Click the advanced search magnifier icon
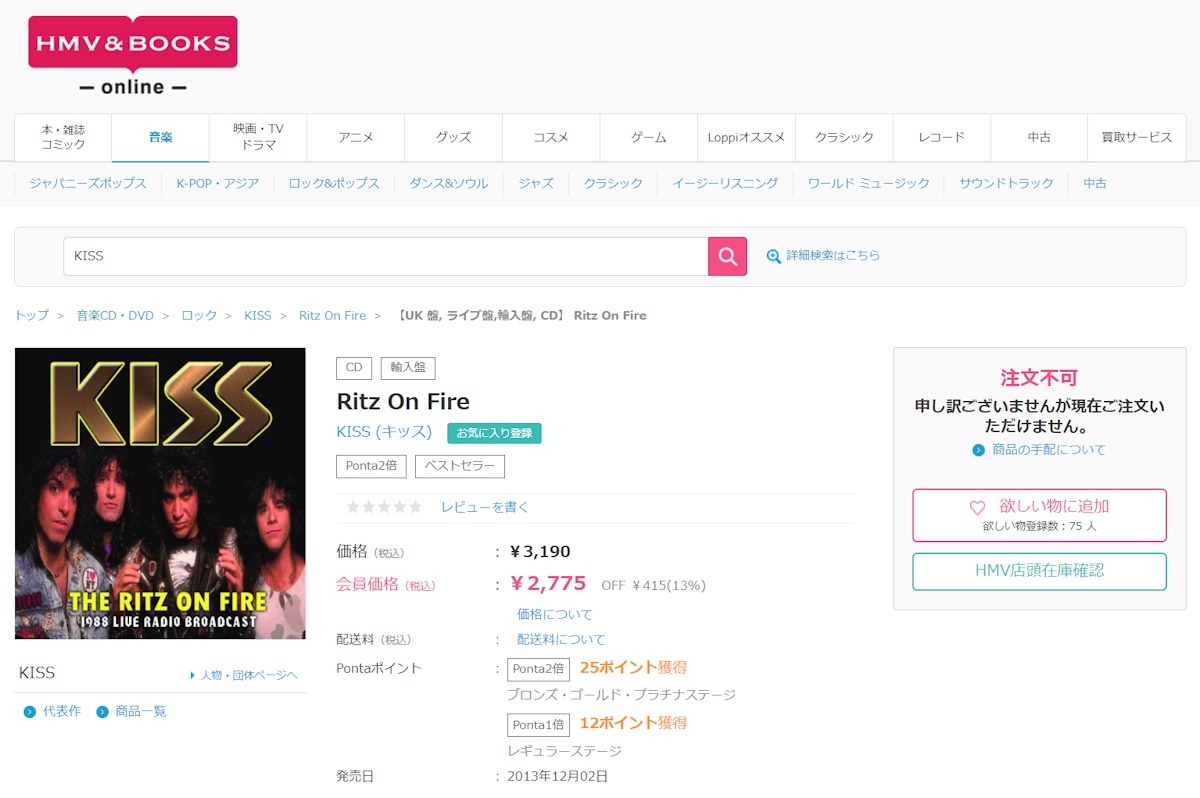Viewport: 1200px width, 798px height. [x=773, y=256]
